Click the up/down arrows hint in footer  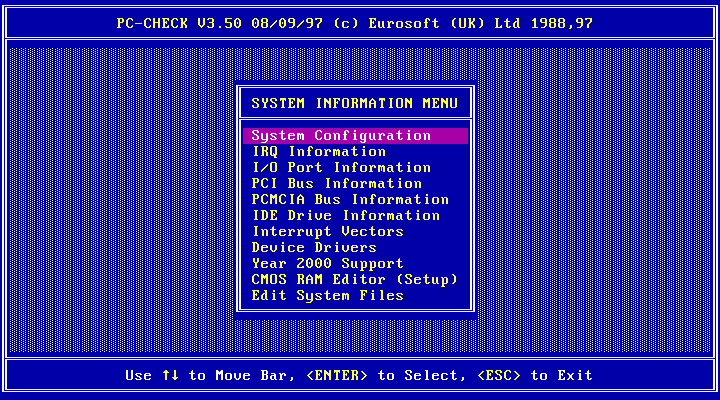pos(170,376)
